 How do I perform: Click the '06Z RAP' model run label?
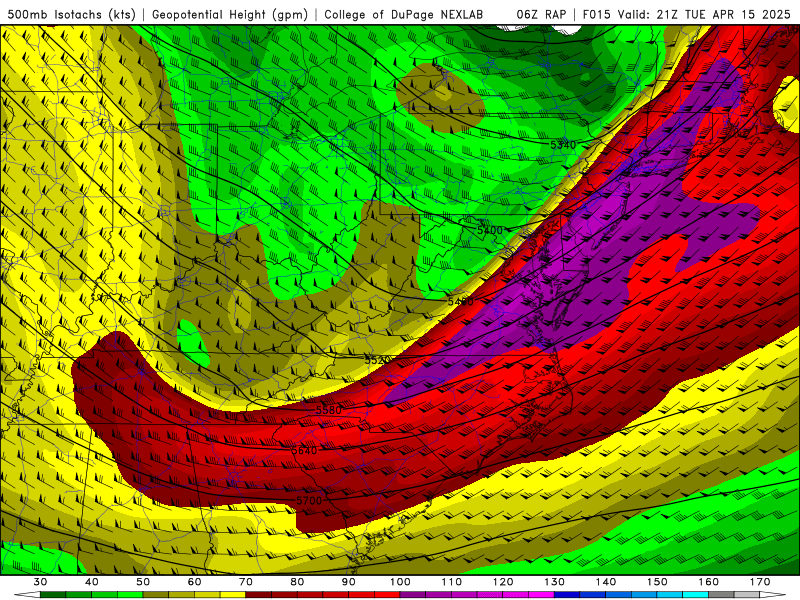tap(541, 14)
